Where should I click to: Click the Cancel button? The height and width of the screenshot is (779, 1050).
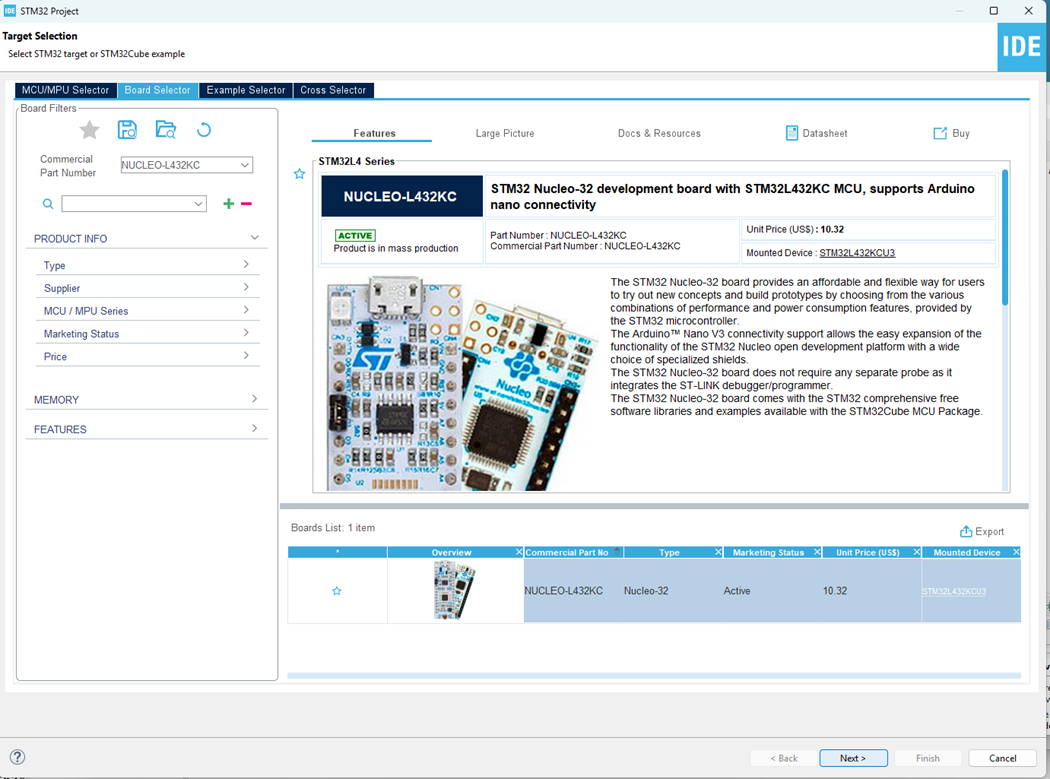pos(1002,758)
